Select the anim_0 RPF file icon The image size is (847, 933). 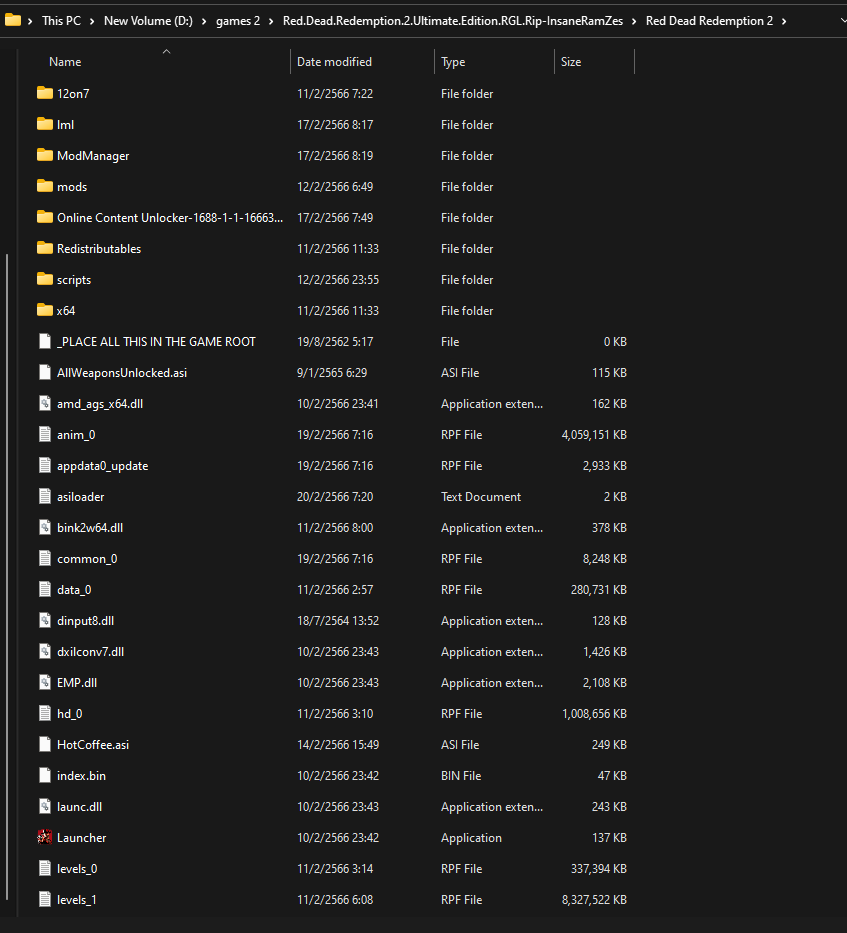[x=44, y=434]
